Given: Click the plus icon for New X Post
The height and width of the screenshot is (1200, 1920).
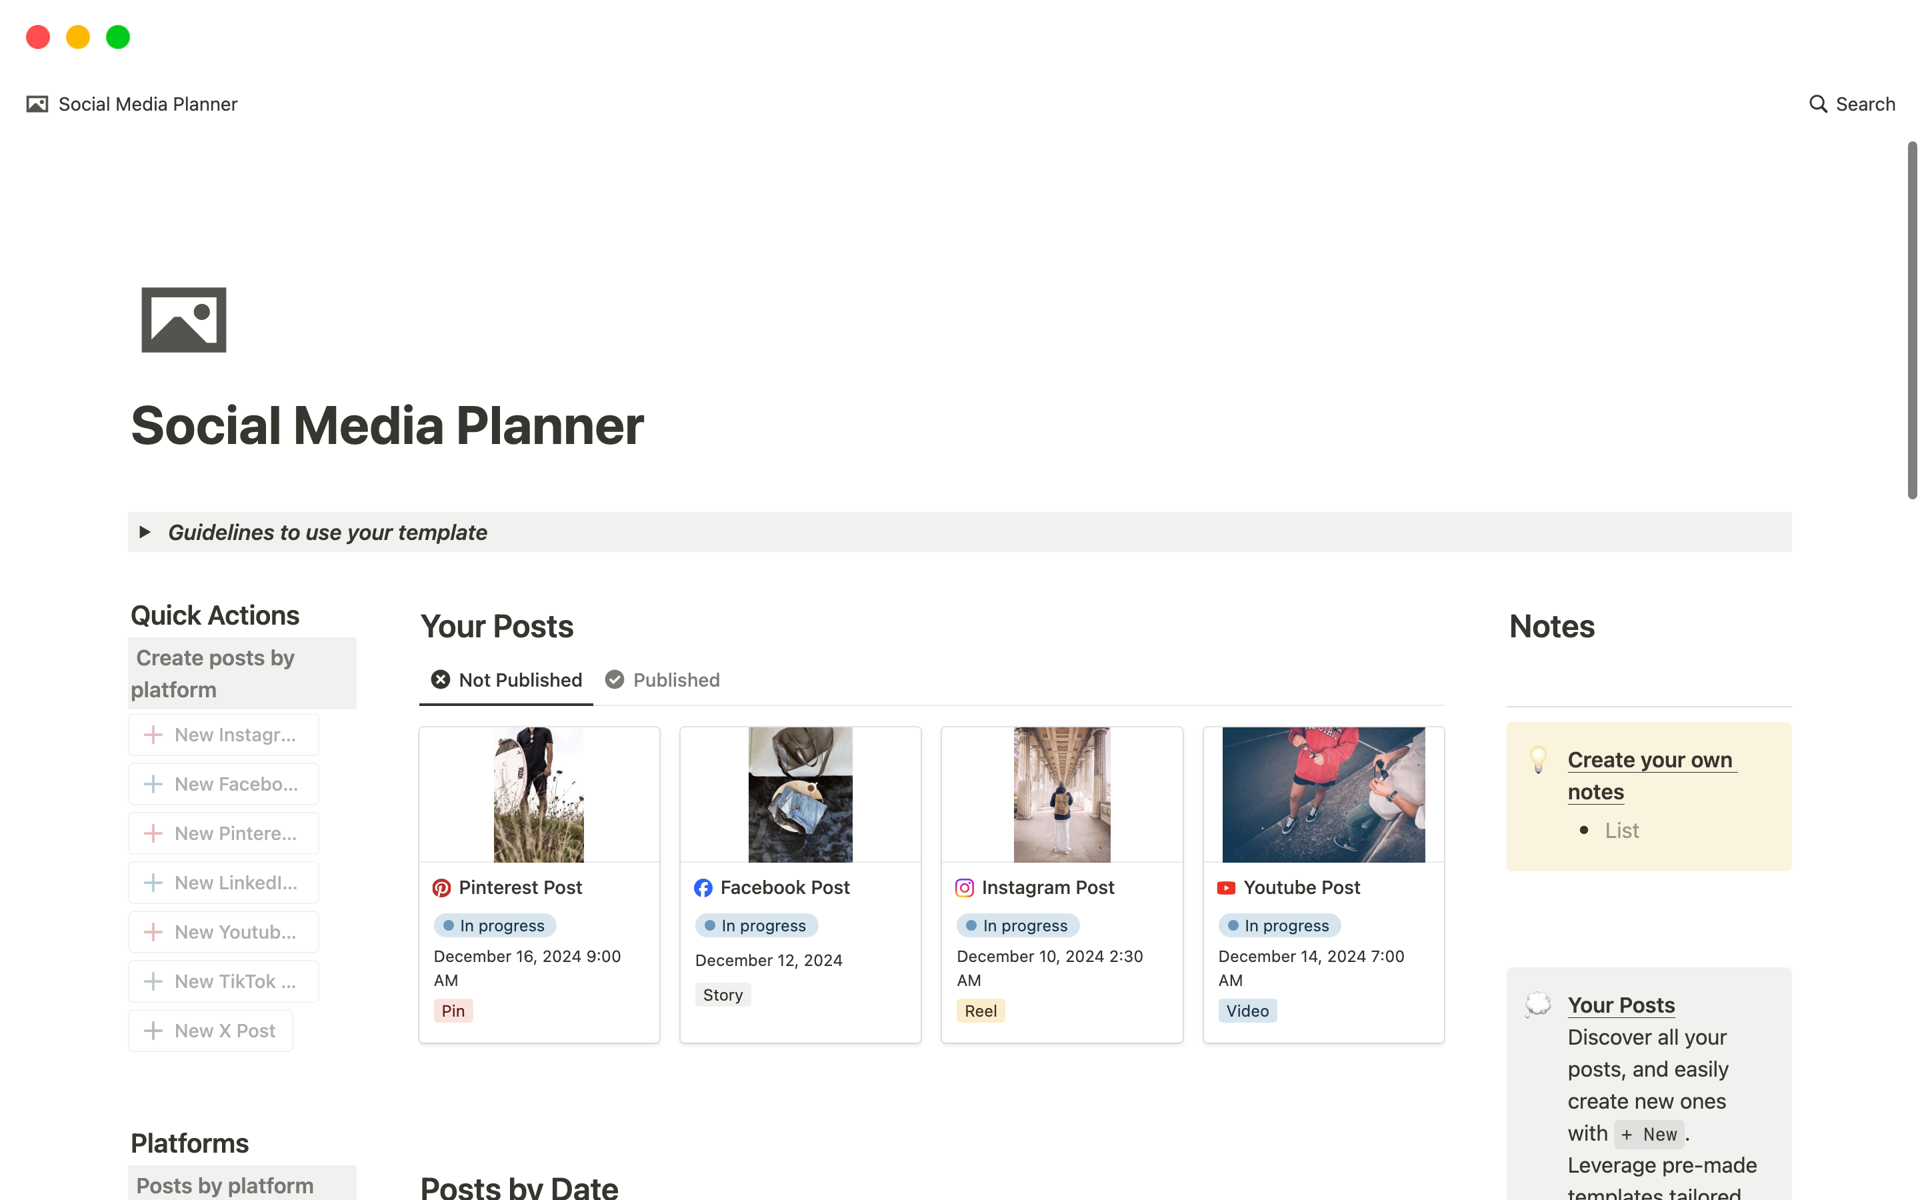Looking at the screenshot, I should tap(153, 1031).
